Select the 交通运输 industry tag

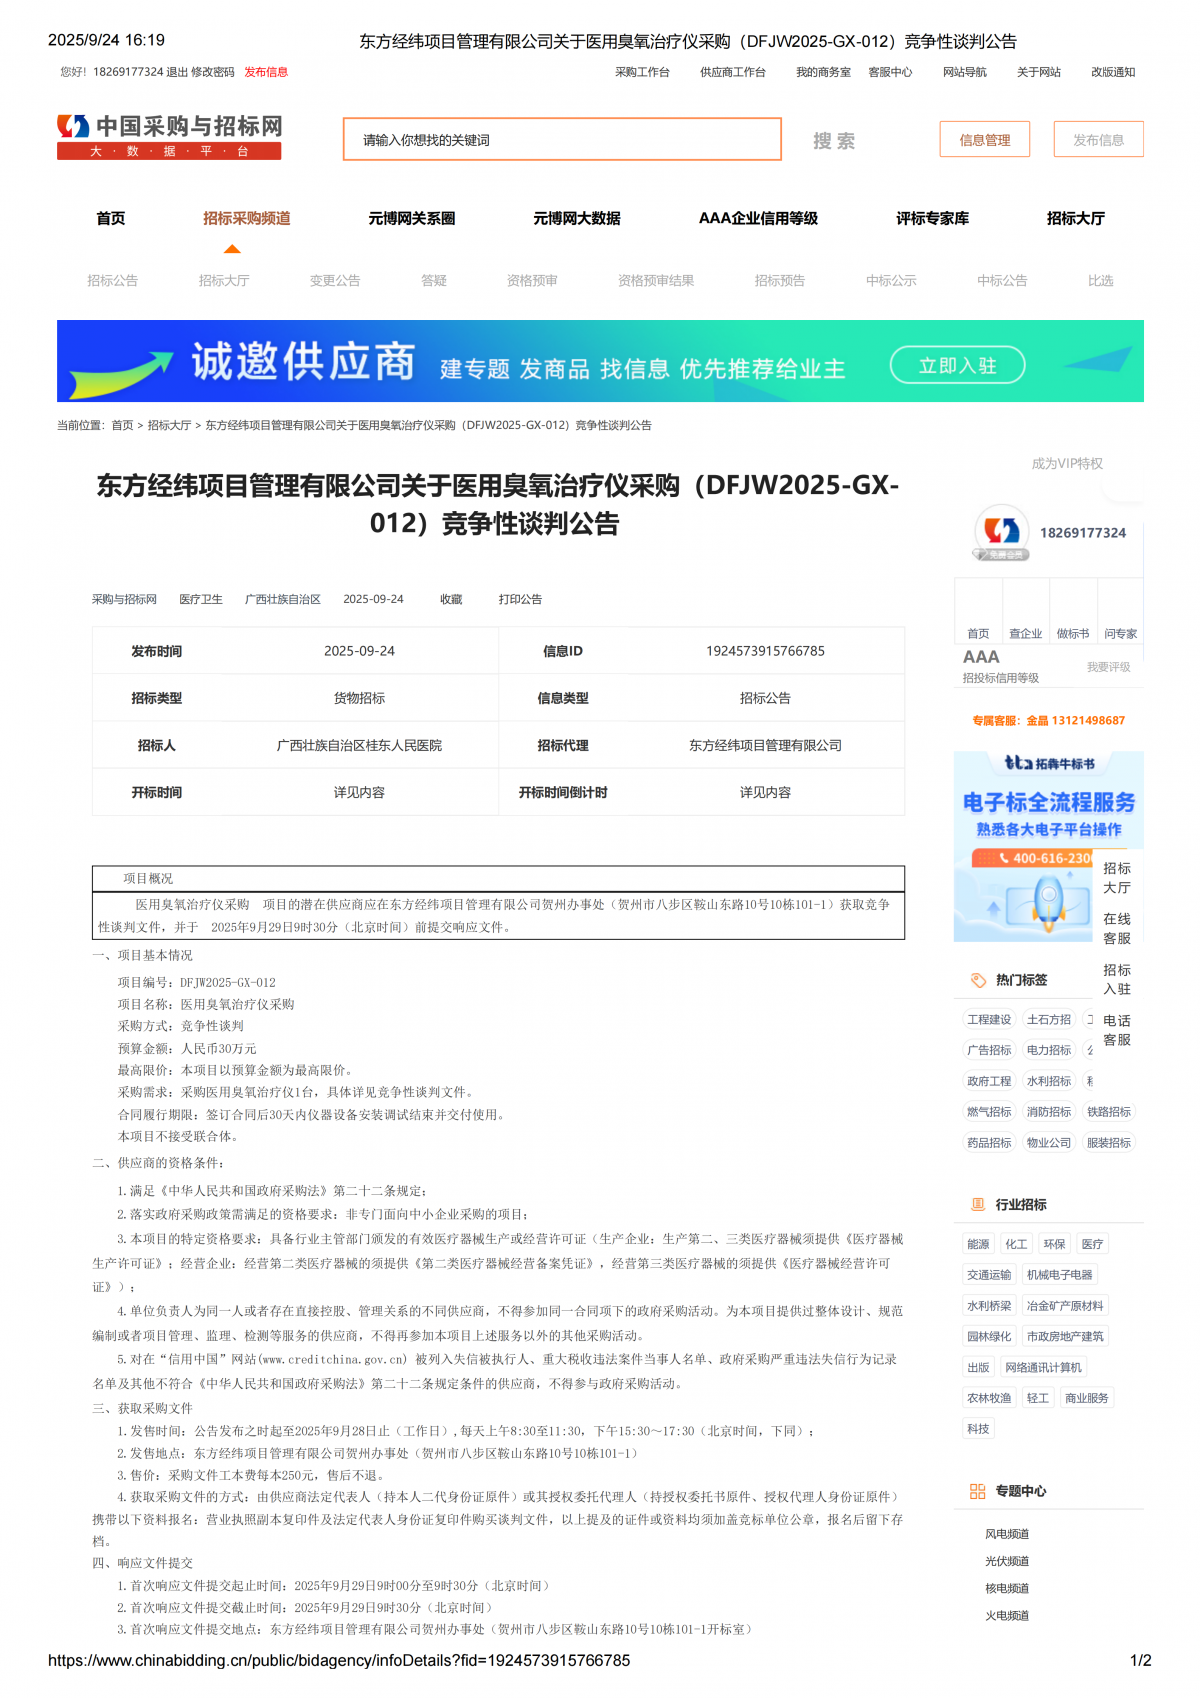(x=989, y=1275)
